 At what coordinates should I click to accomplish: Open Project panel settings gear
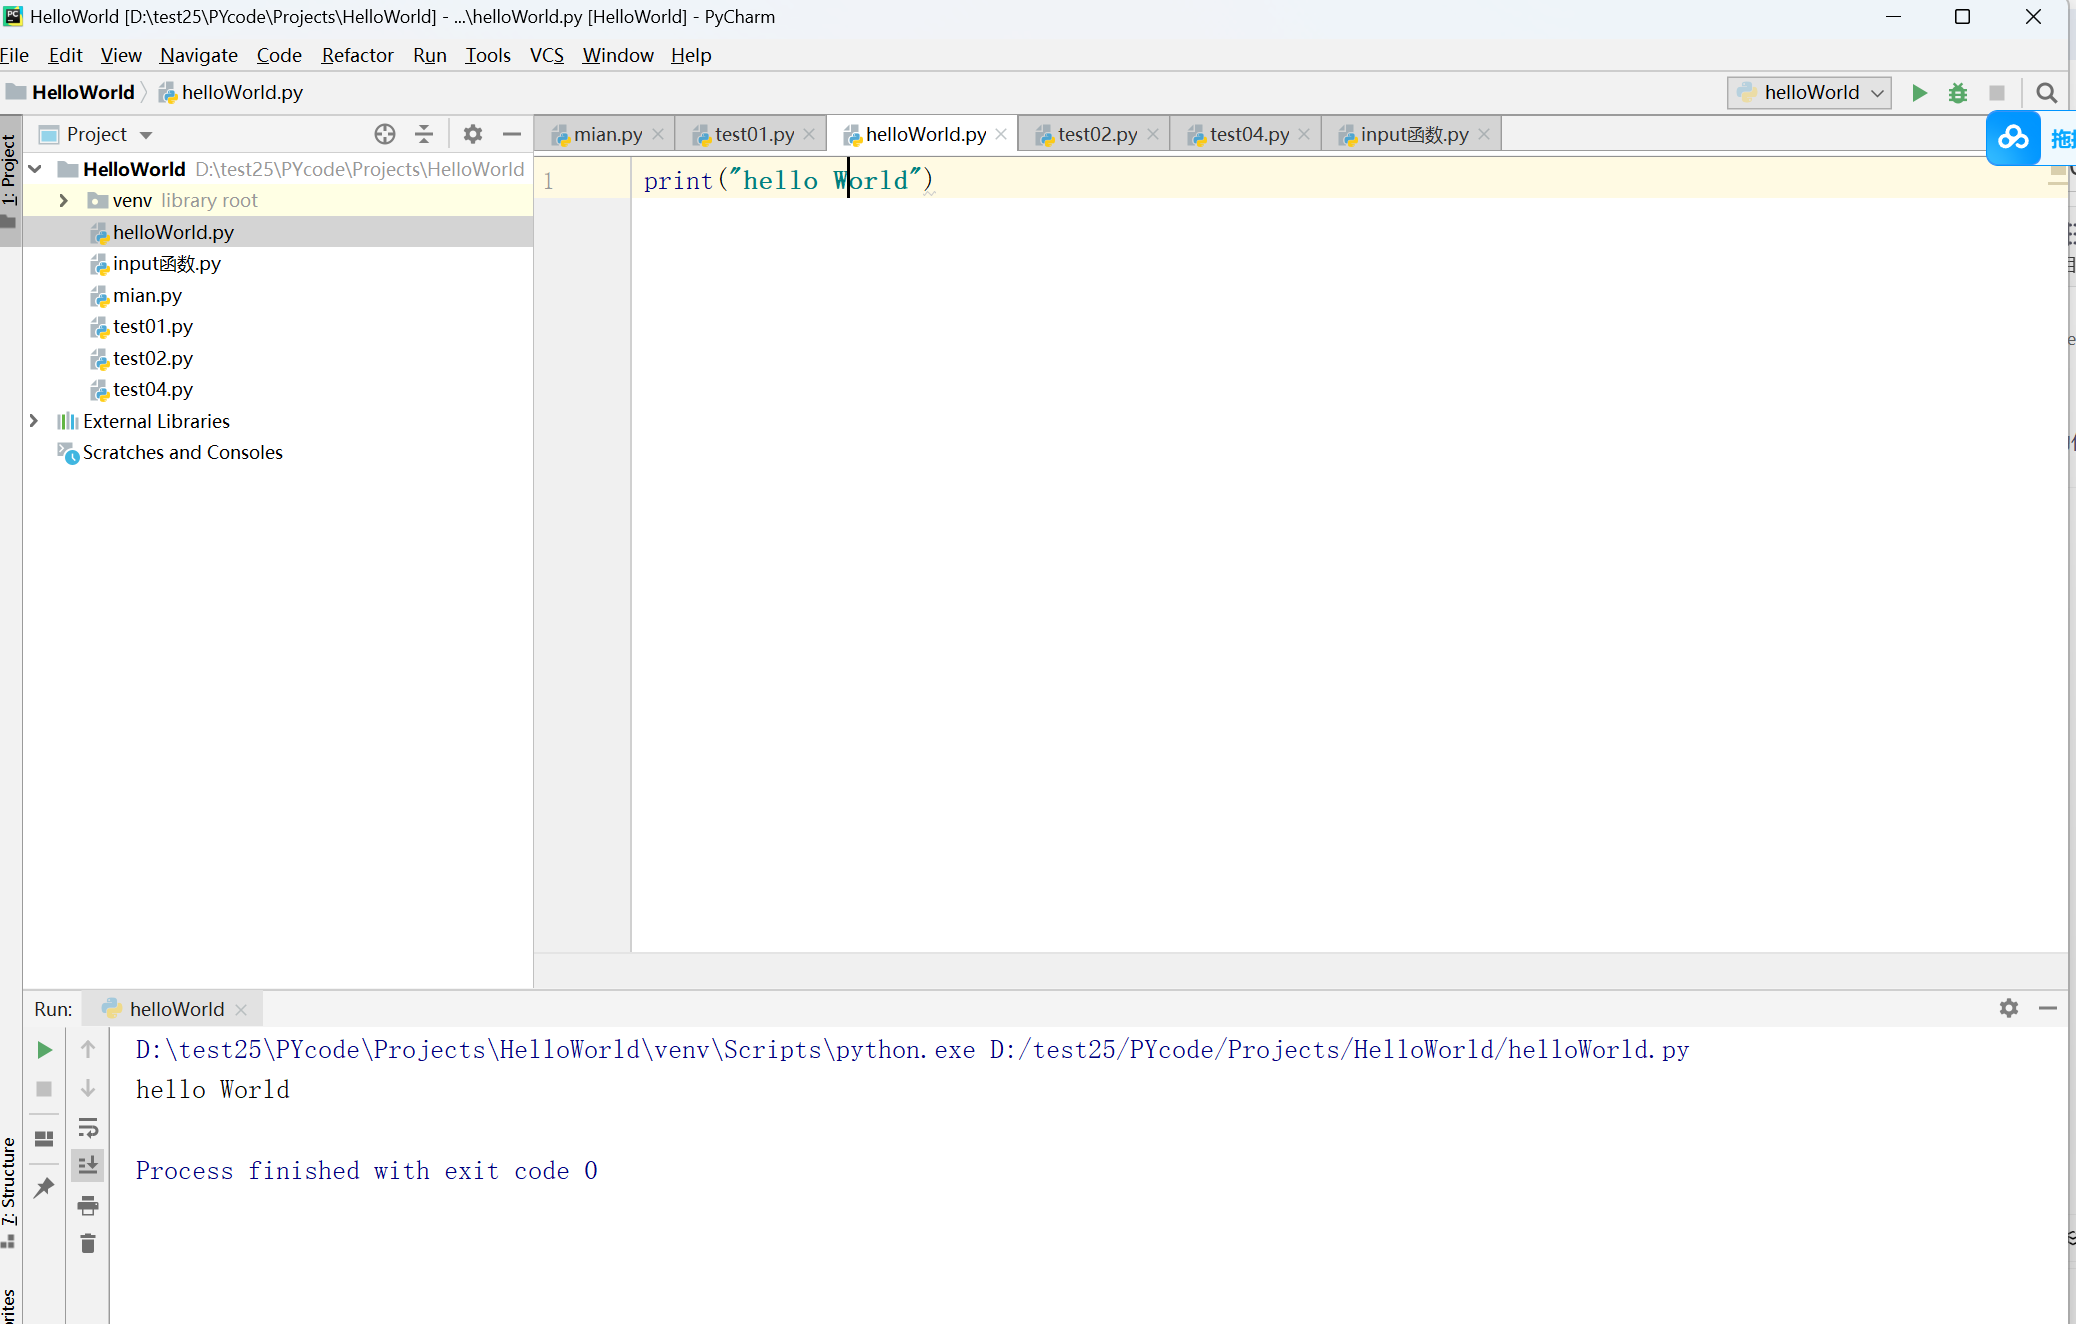473,134
